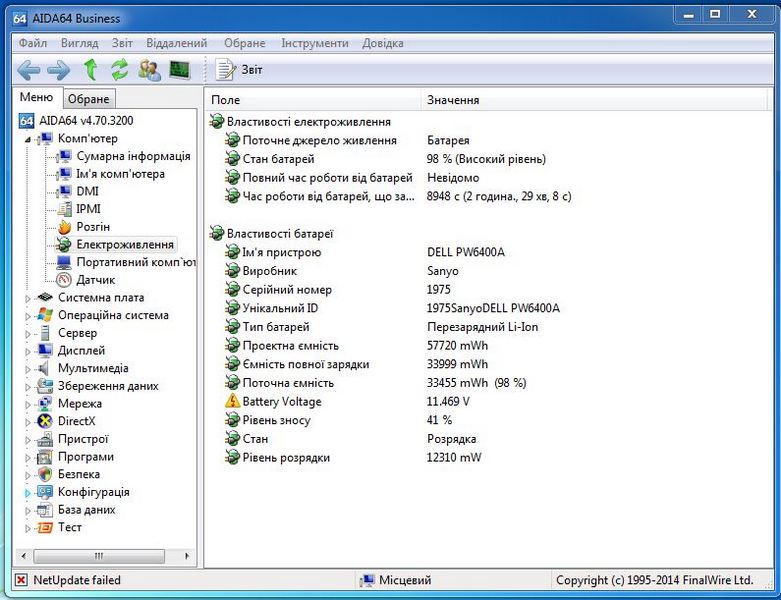Click the Звіт report toolbar button
This screenshot has height=600, width=781.
241,70
